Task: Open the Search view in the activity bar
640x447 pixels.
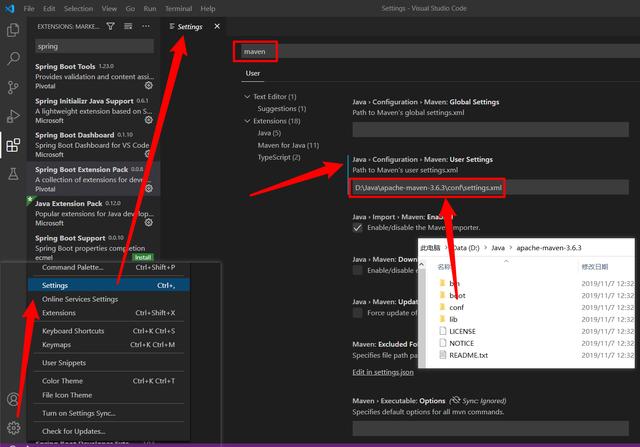Action: [x=13, y=58]
